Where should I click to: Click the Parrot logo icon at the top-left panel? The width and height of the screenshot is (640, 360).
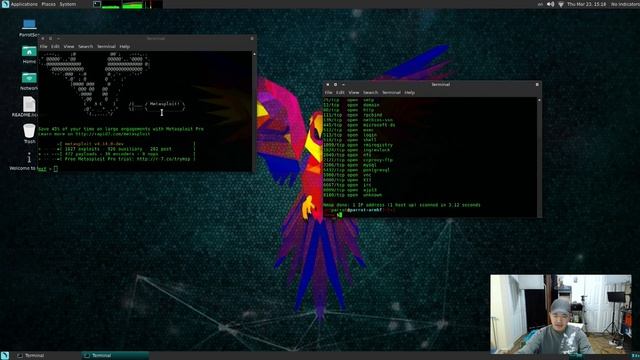click(5, 4)
